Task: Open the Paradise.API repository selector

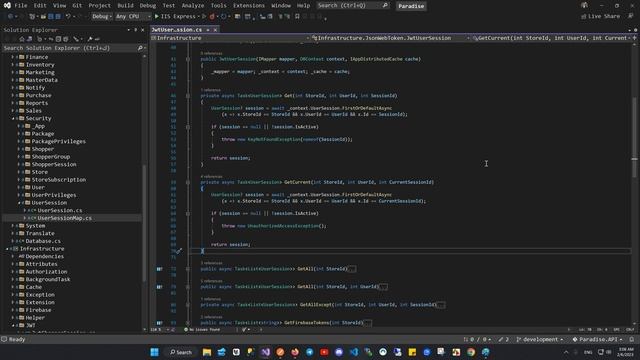Action: pyautogui.click(x=598, y=339)
